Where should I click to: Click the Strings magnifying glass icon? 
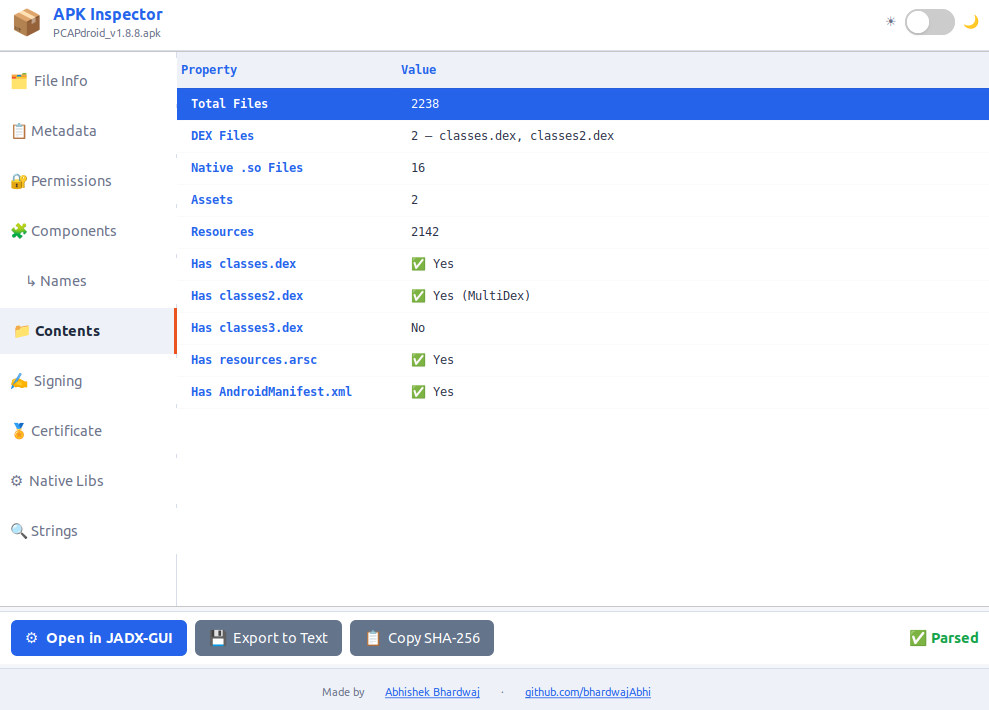19,531
